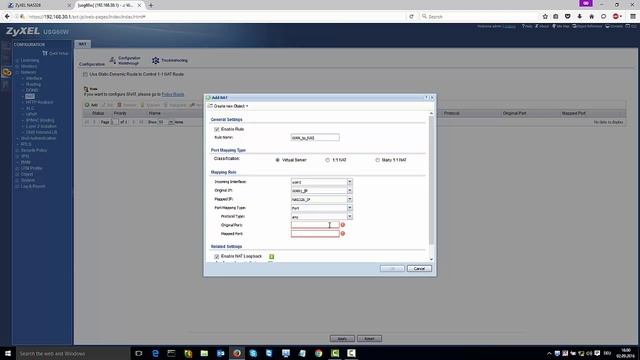Open Web Authentication in sidebar
This screenshot has width=640, height=360.
pyautogui.click(x=38, y=138)
